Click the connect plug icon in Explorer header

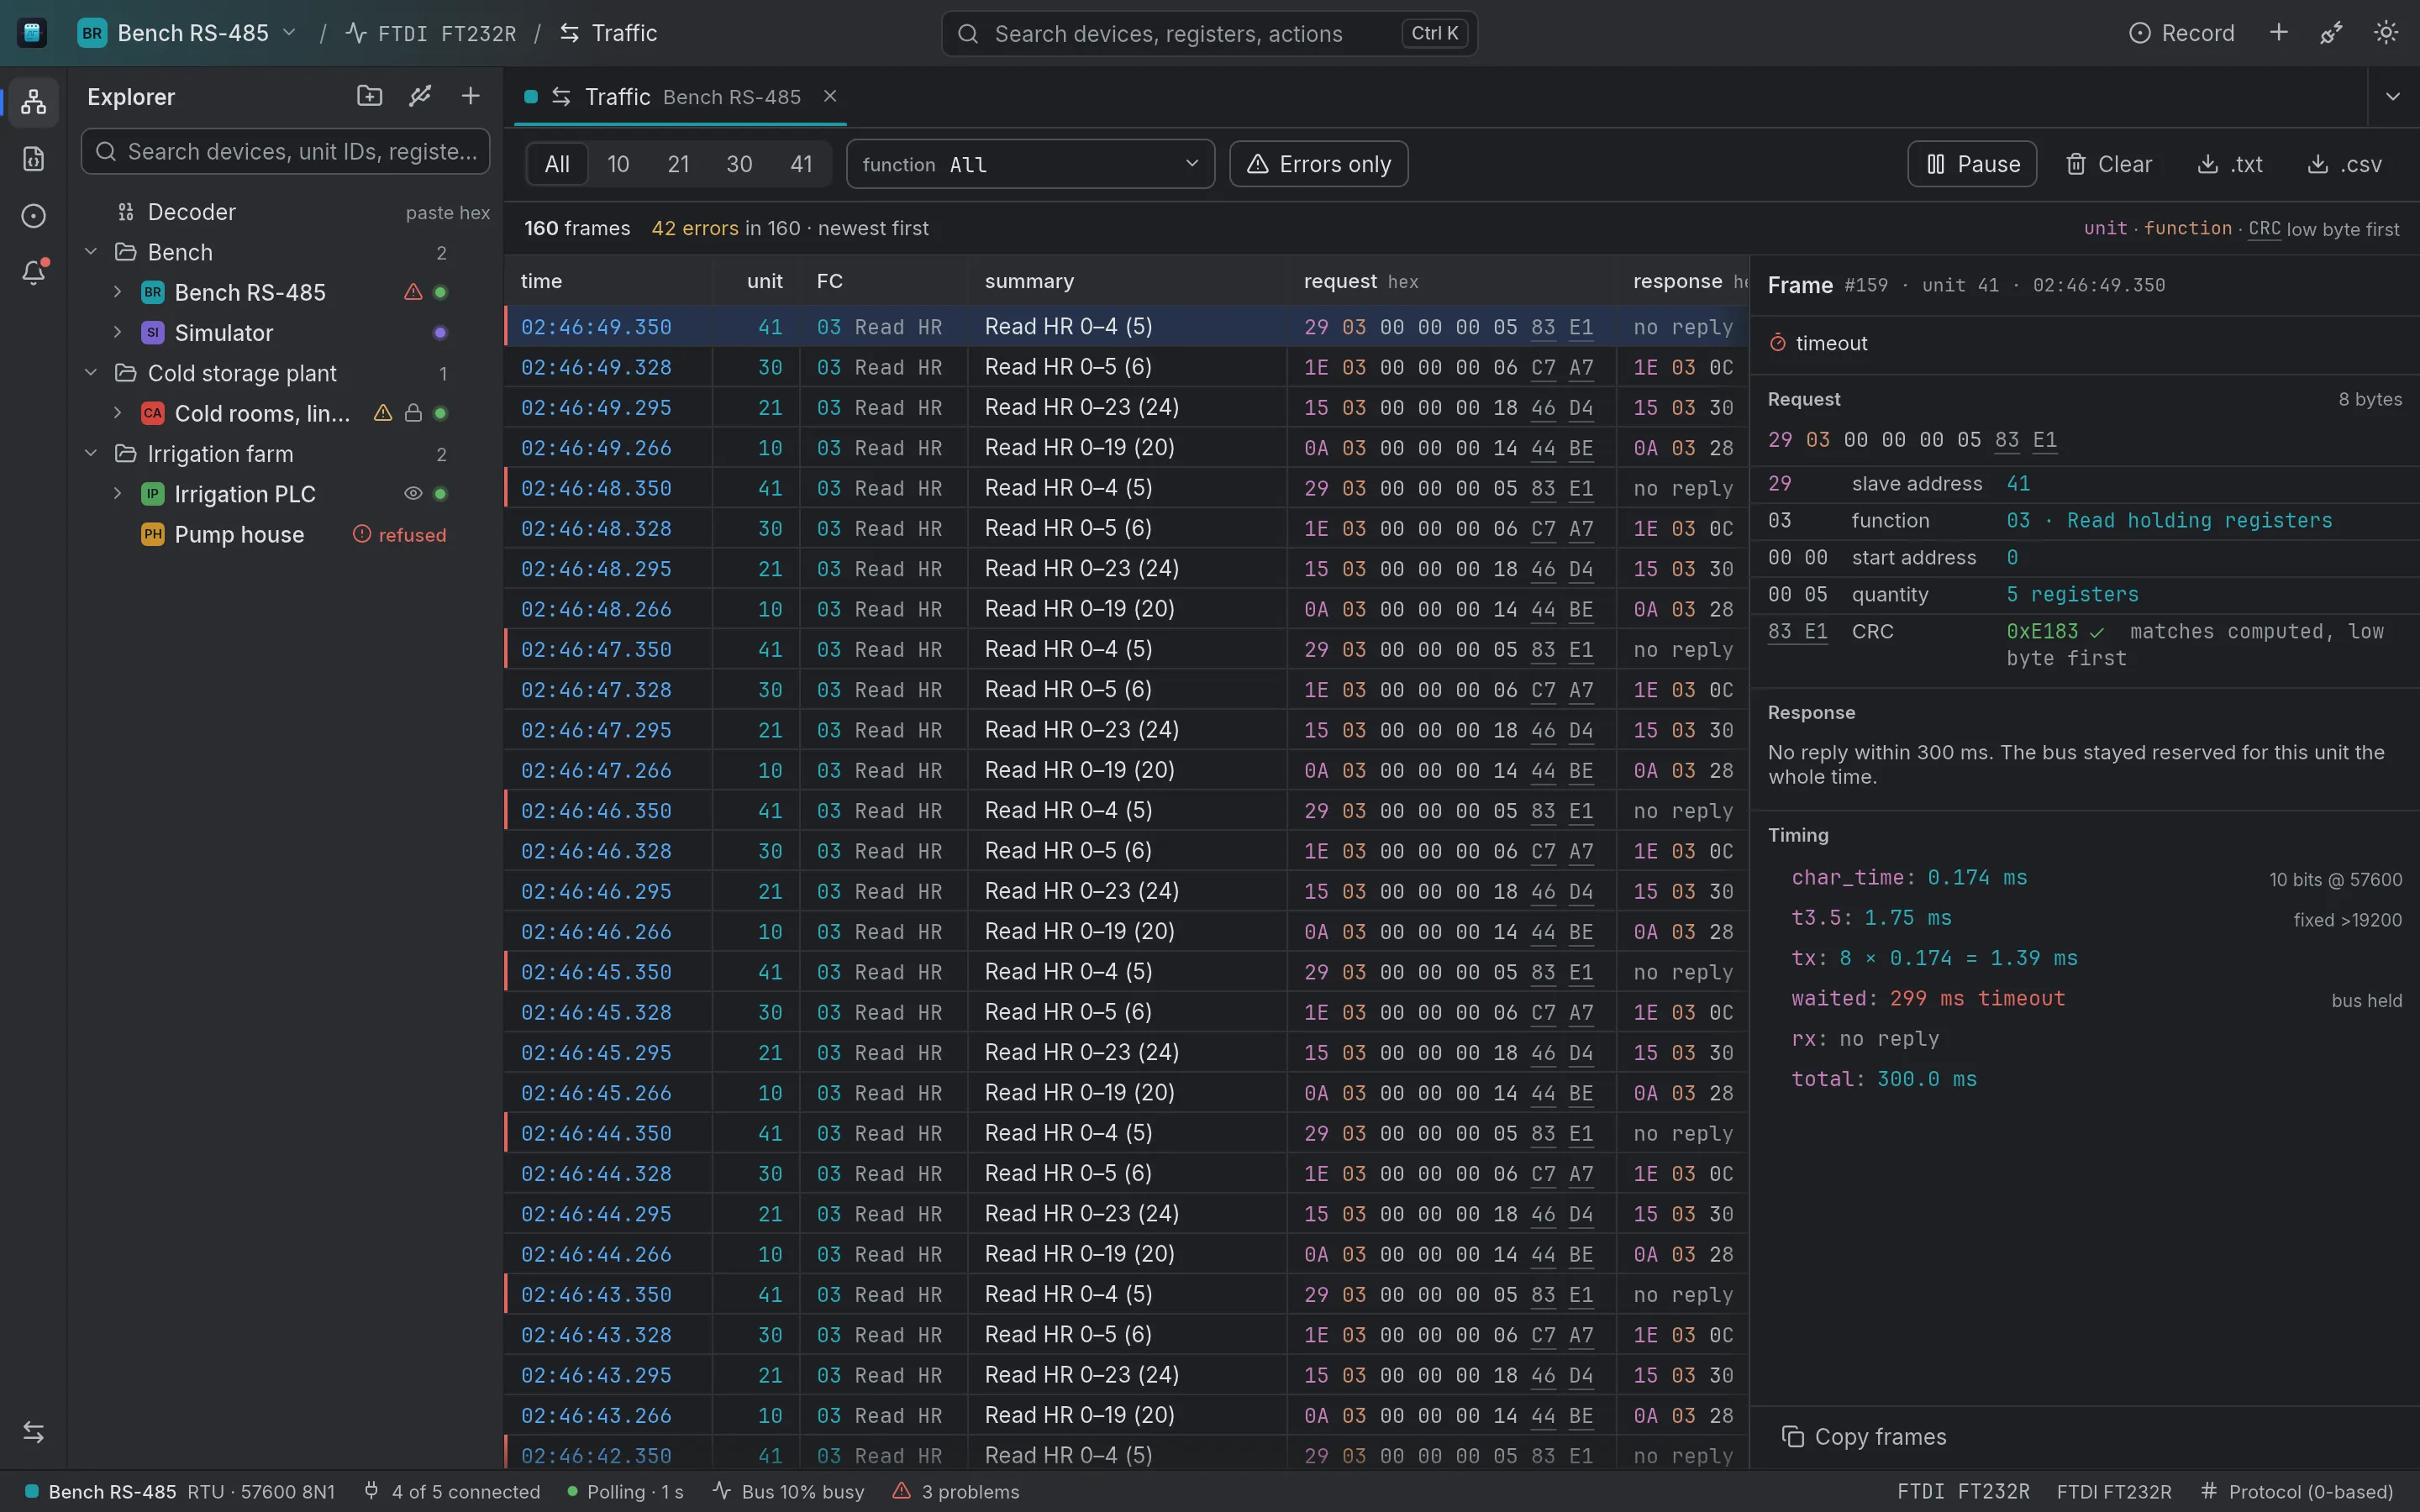(420, 96)
